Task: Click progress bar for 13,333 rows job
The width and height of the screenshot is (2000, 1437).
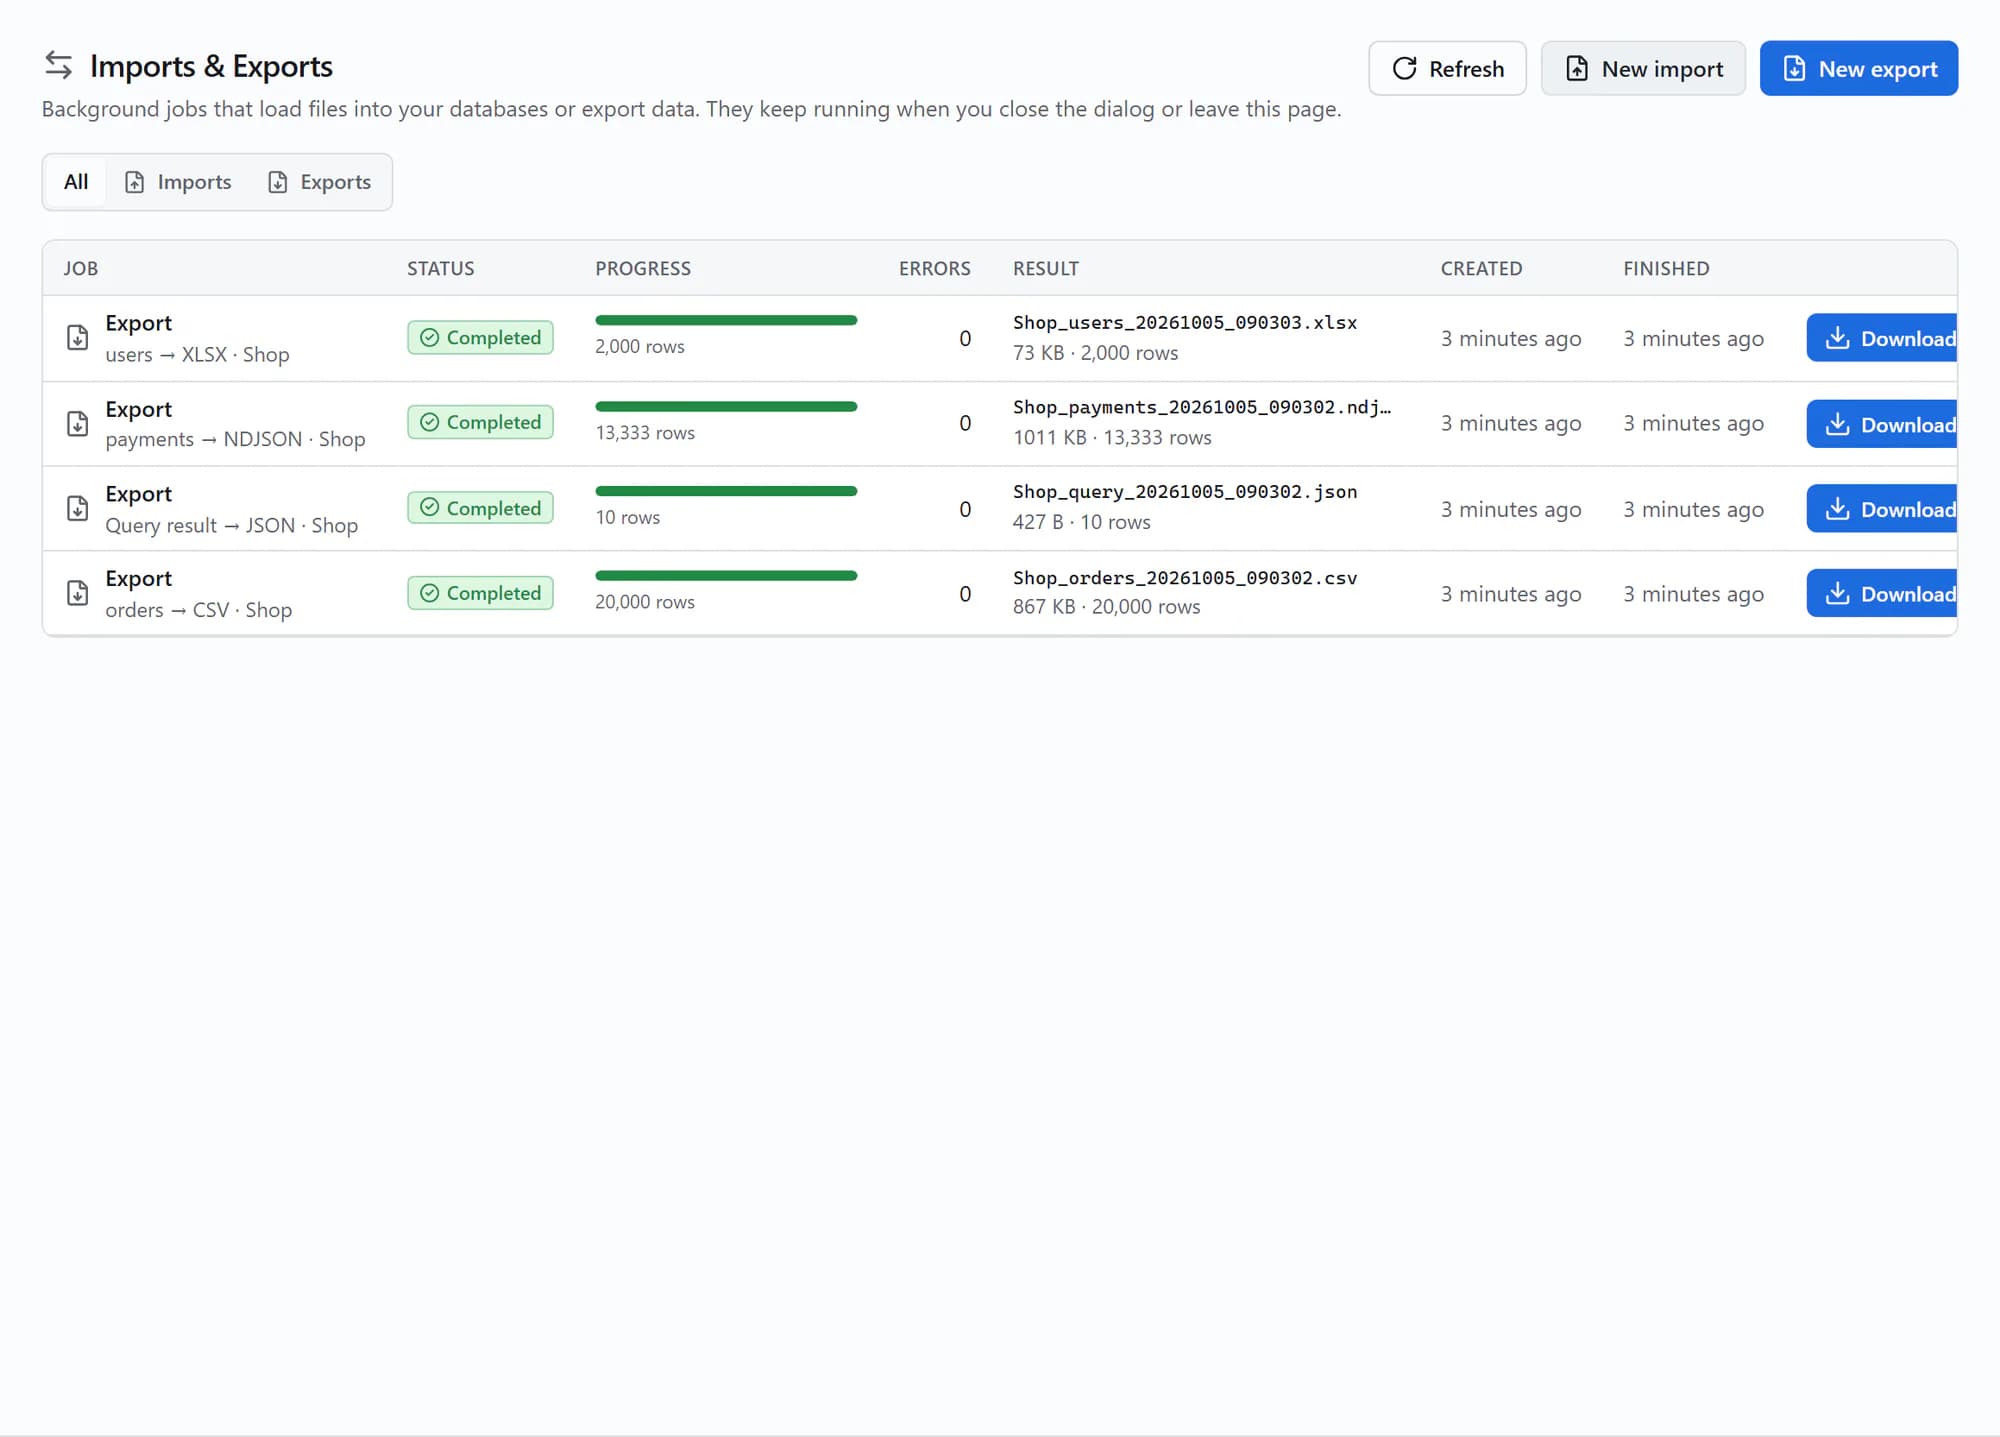Action: (x=726, y=406)
